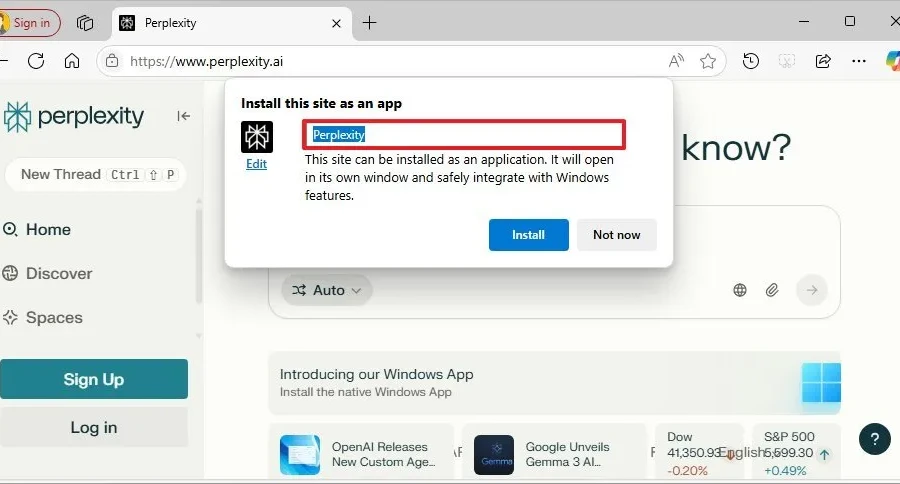The width and height of the screenshot is (900, 484).
Task: Open the tab actions (workspaces) icon
Action: tap(85, 23)
